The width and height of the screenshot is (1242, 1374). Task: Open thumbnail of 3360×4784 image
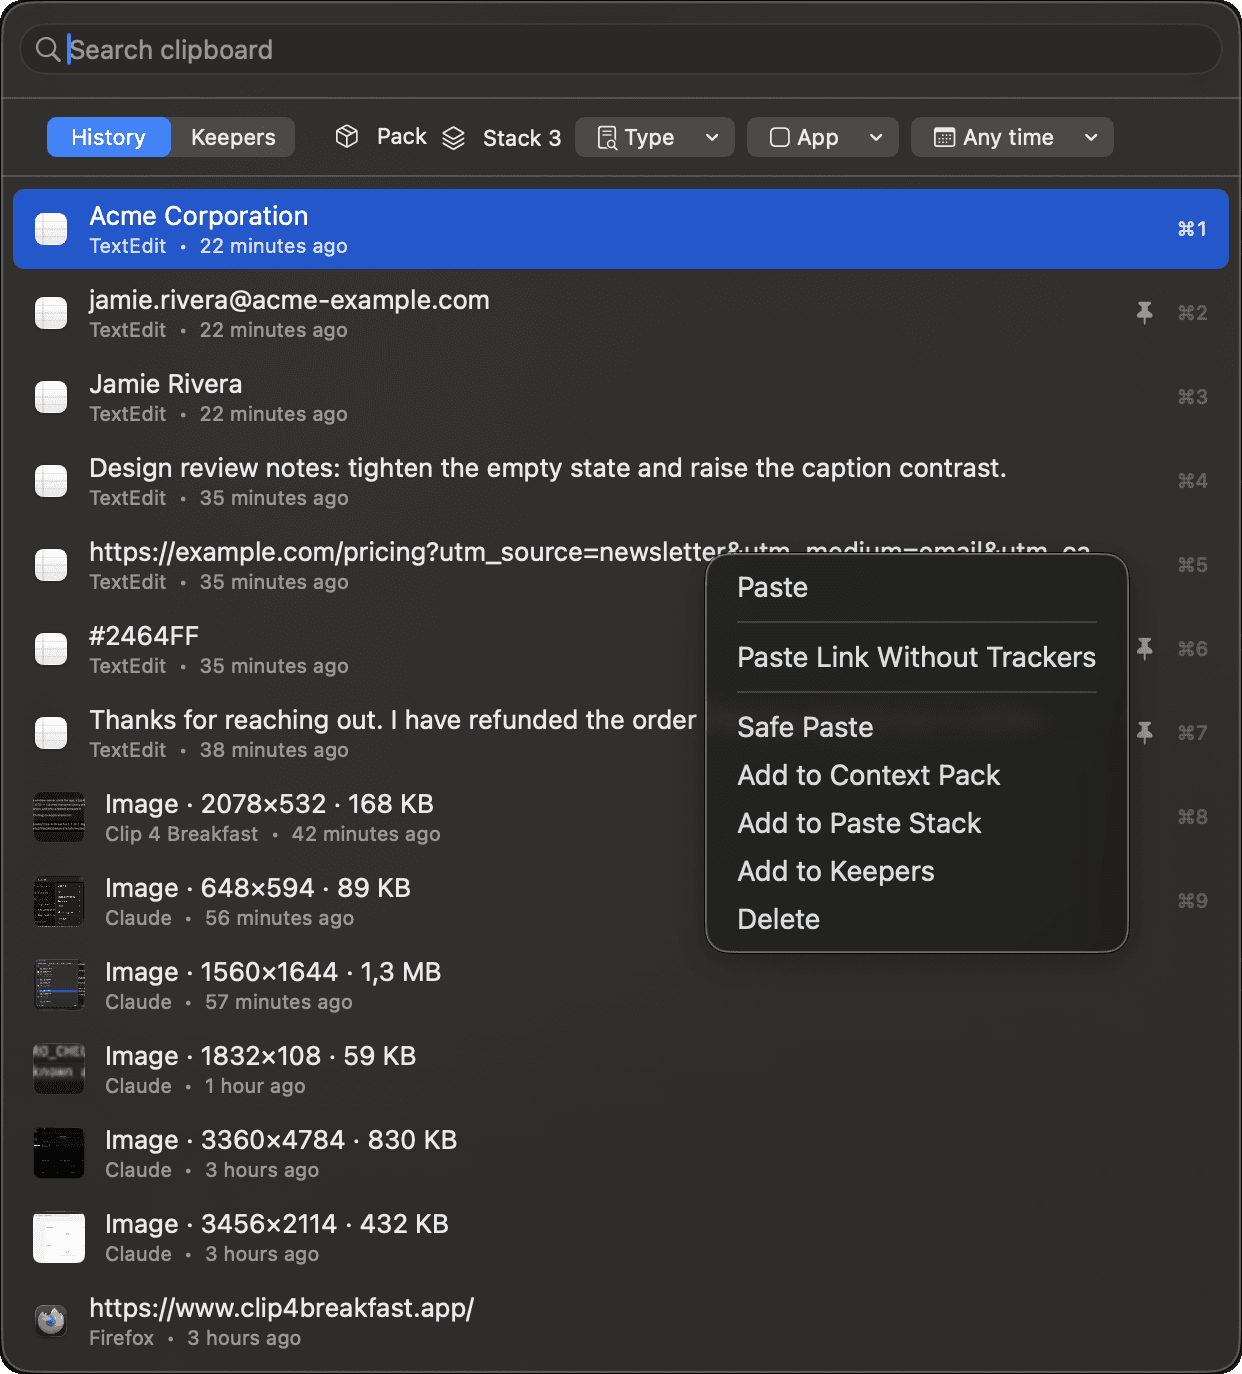(x=59, y=1153)
